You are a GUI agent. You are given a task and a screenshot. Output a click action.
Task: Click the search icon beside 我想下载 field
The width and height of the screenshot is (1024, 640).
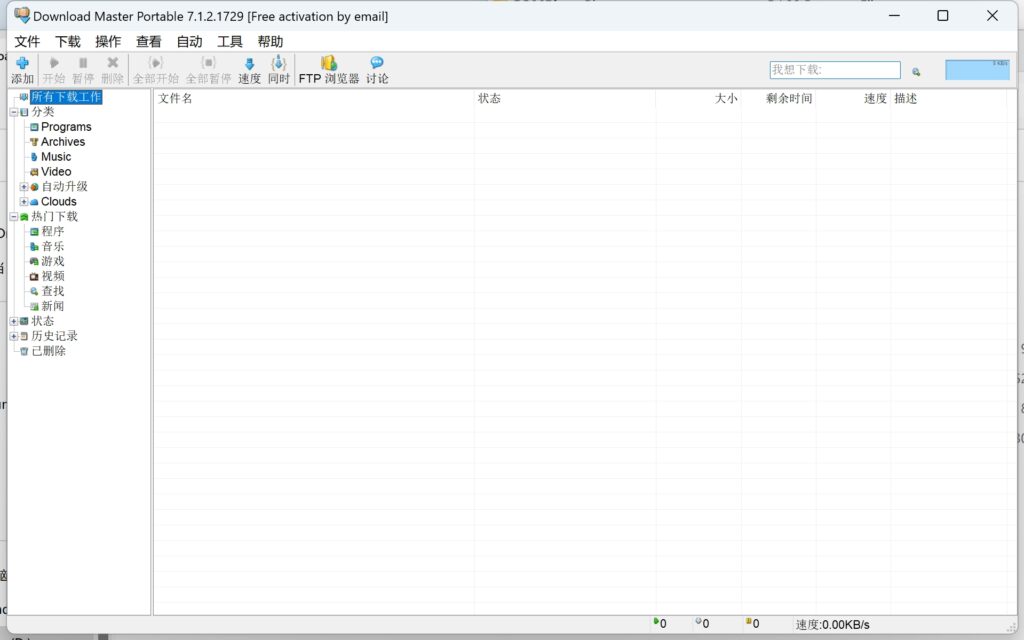(916, 72)
